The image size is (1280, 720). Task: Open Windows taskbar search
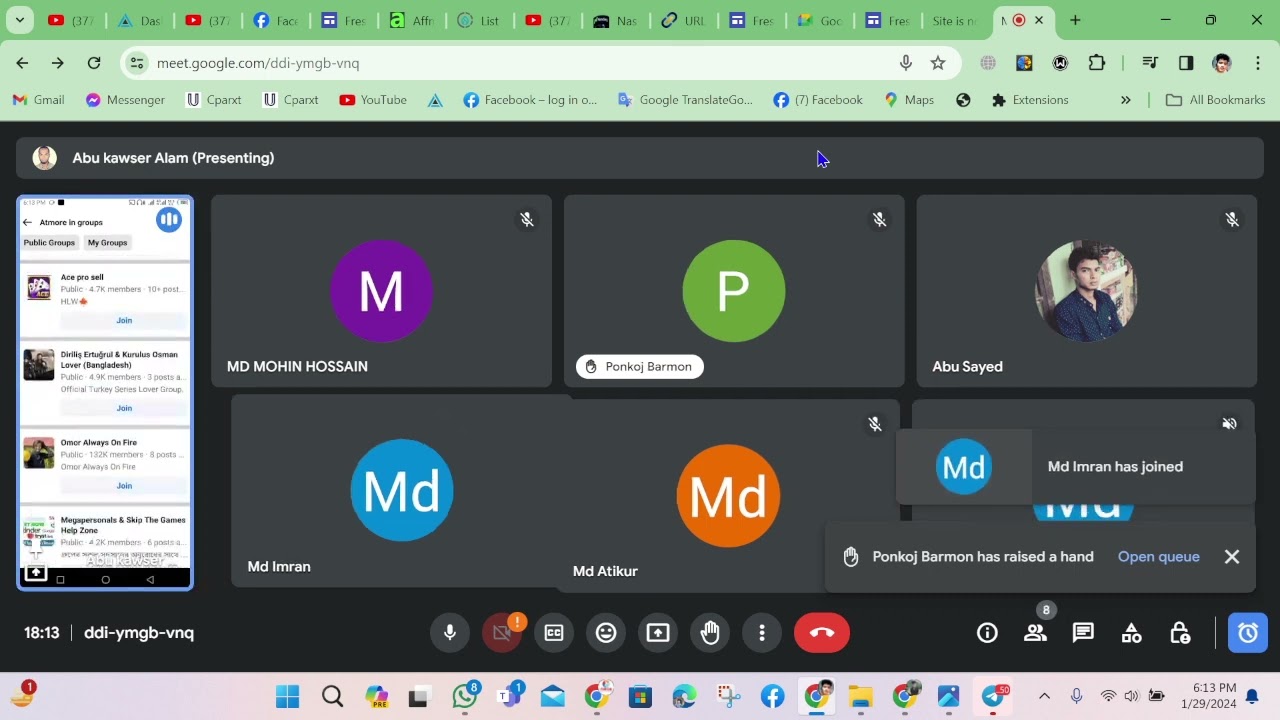[333, 696]
